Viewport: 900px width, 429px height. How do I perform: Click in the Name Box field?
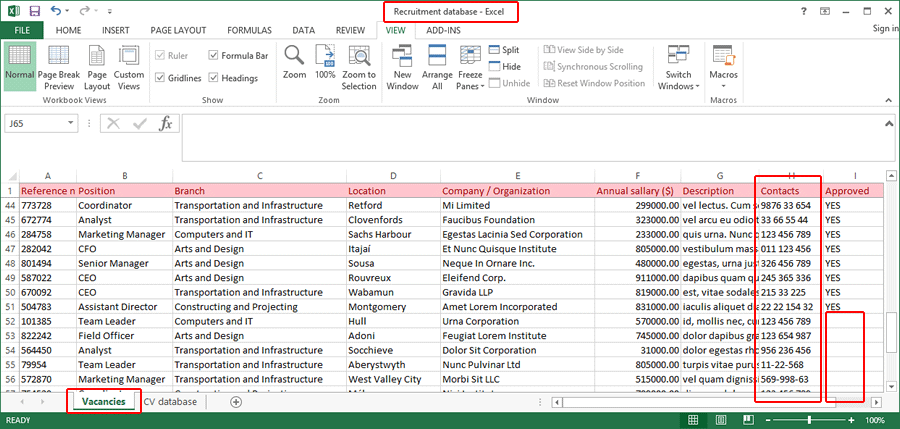coord(34,123)
